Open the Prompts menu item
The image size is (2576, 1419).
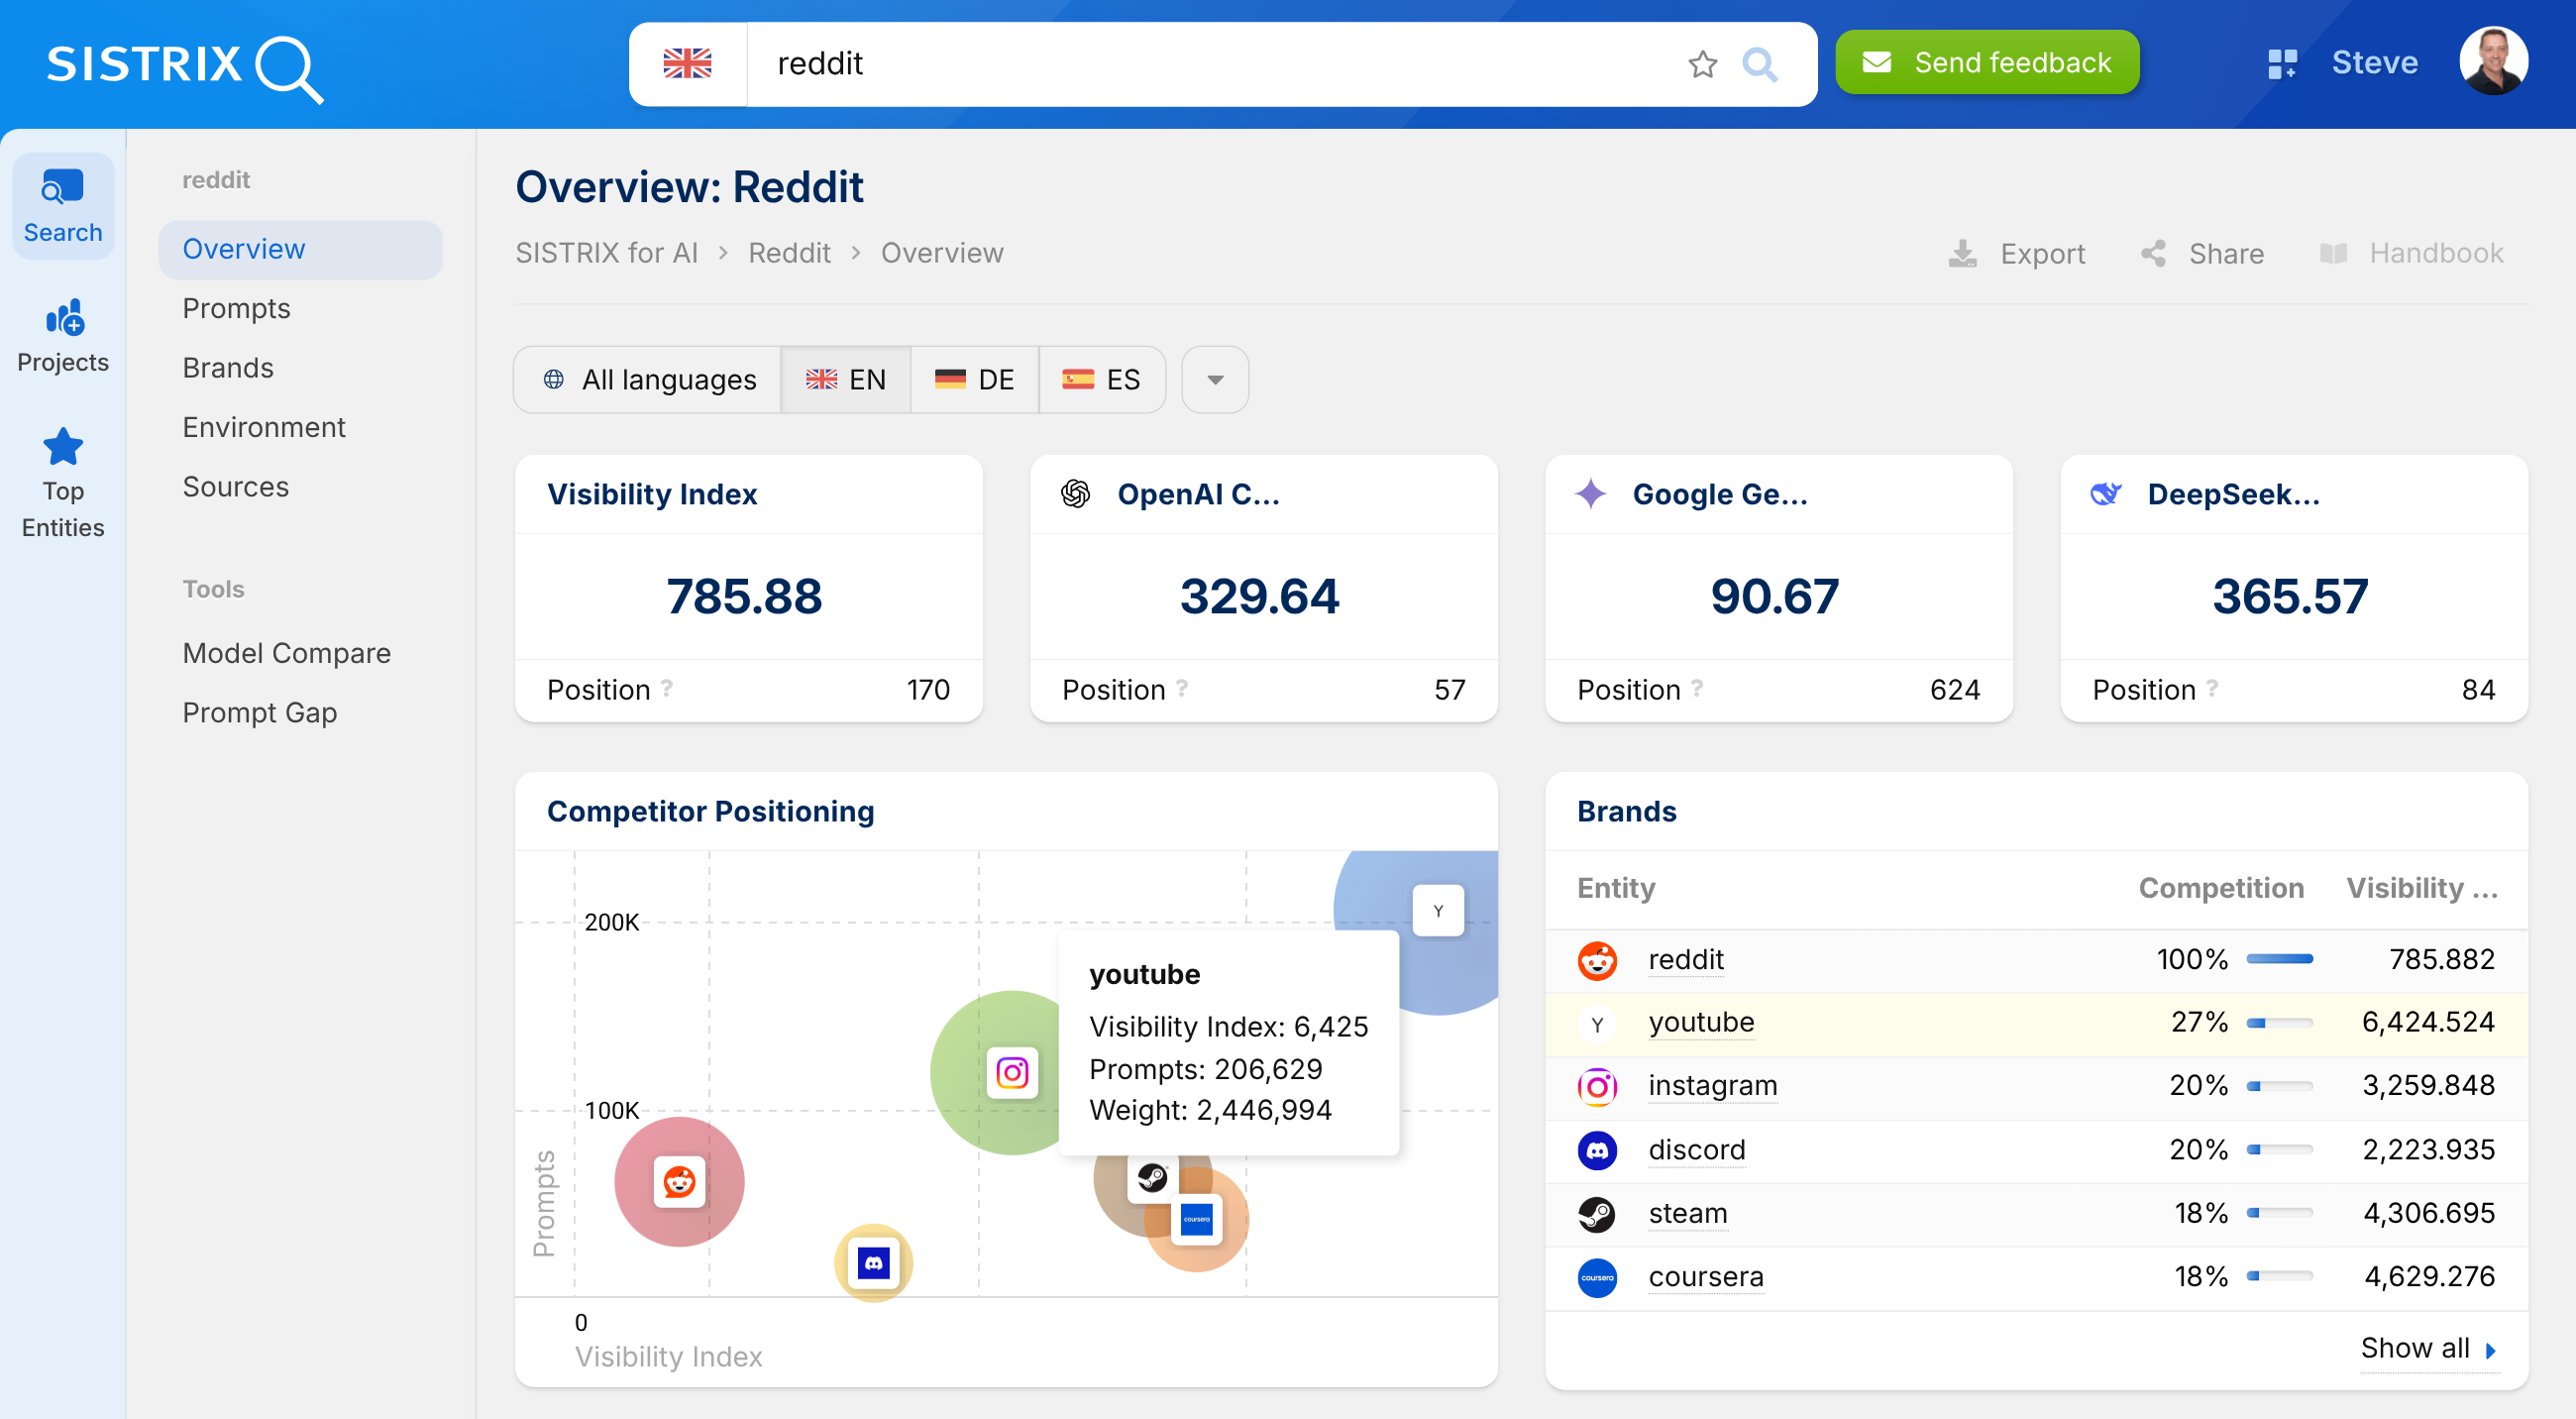coord(236,308)
